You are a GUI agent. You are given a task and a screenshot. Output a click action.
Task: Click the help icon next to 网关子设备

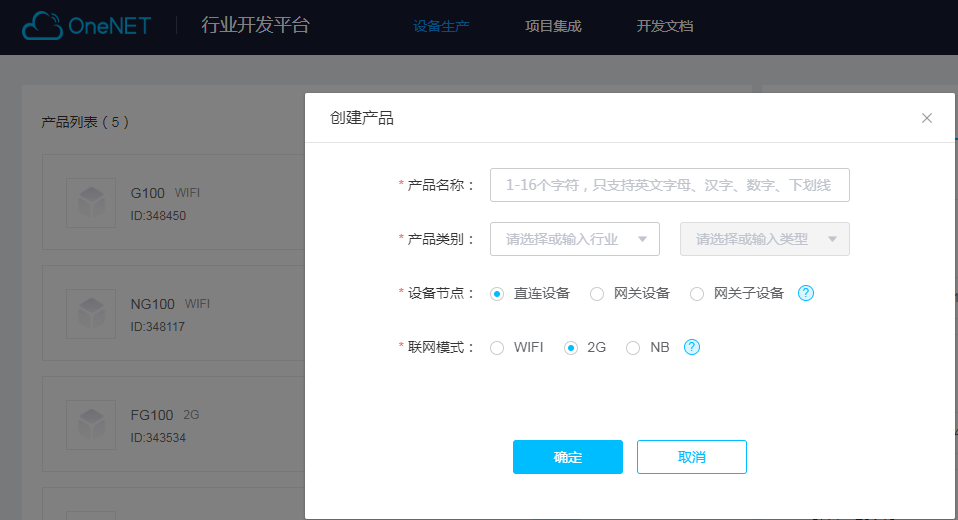pyautogui.click(x=806, y=293)
